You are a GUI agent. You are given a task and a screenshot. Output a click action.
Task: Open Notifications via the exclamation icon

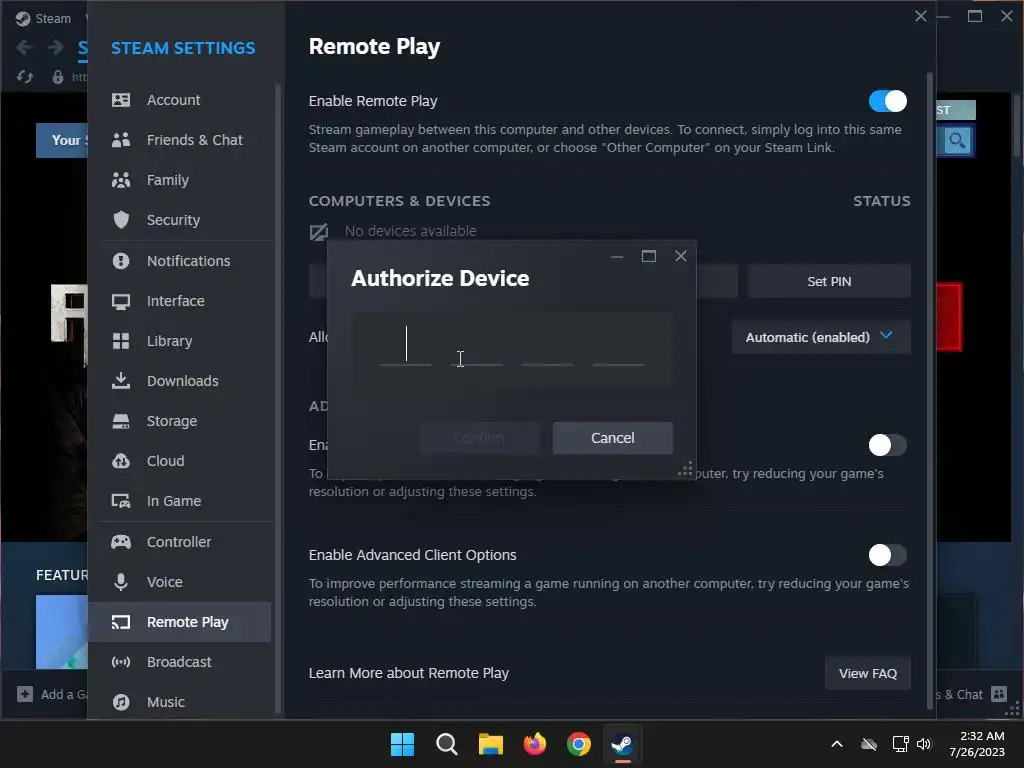(121, 261)
